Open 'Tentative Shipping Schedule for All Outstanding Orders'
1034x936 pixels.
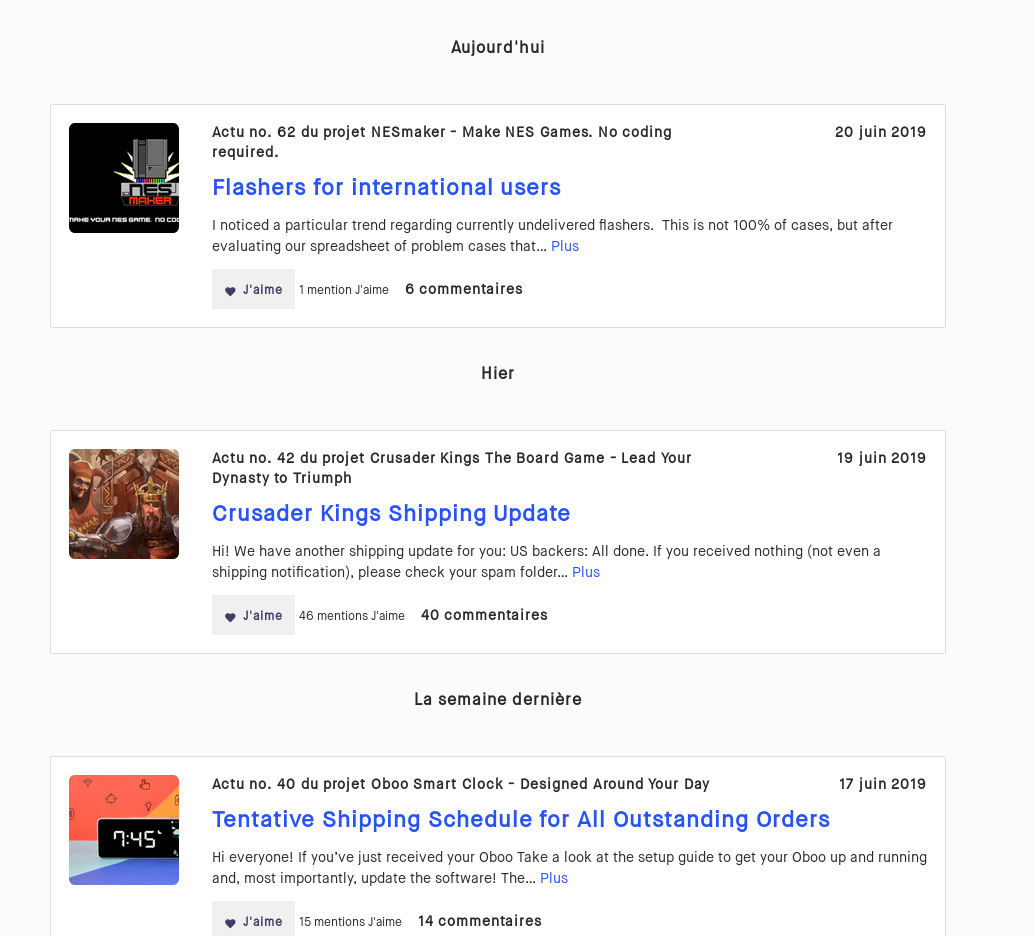521,819
